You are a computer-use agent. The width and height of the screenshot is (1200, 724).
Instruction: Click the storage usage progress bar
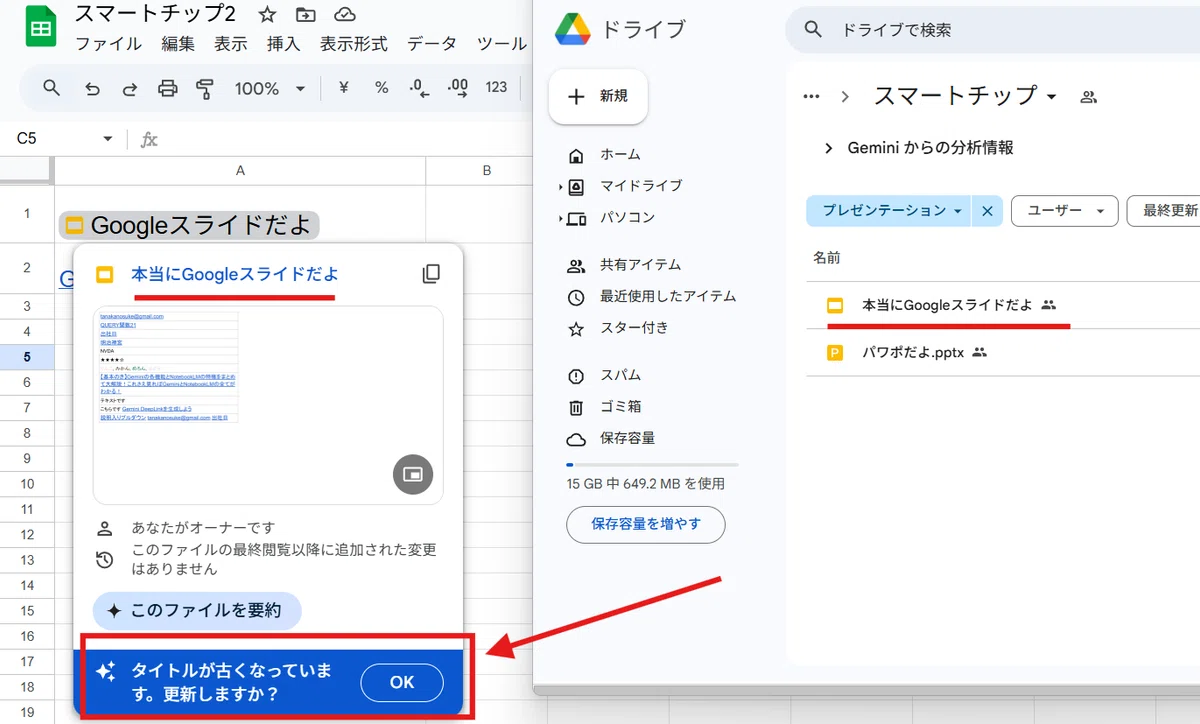[652, 465]
